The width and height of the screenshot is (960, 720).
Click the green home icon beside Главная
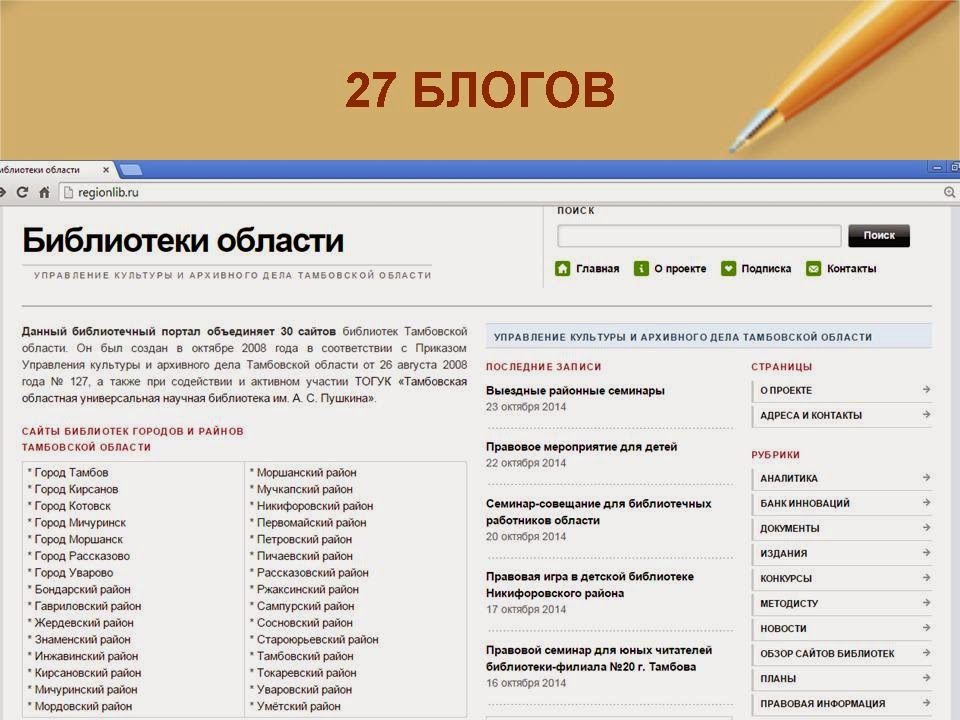[561, 268]
